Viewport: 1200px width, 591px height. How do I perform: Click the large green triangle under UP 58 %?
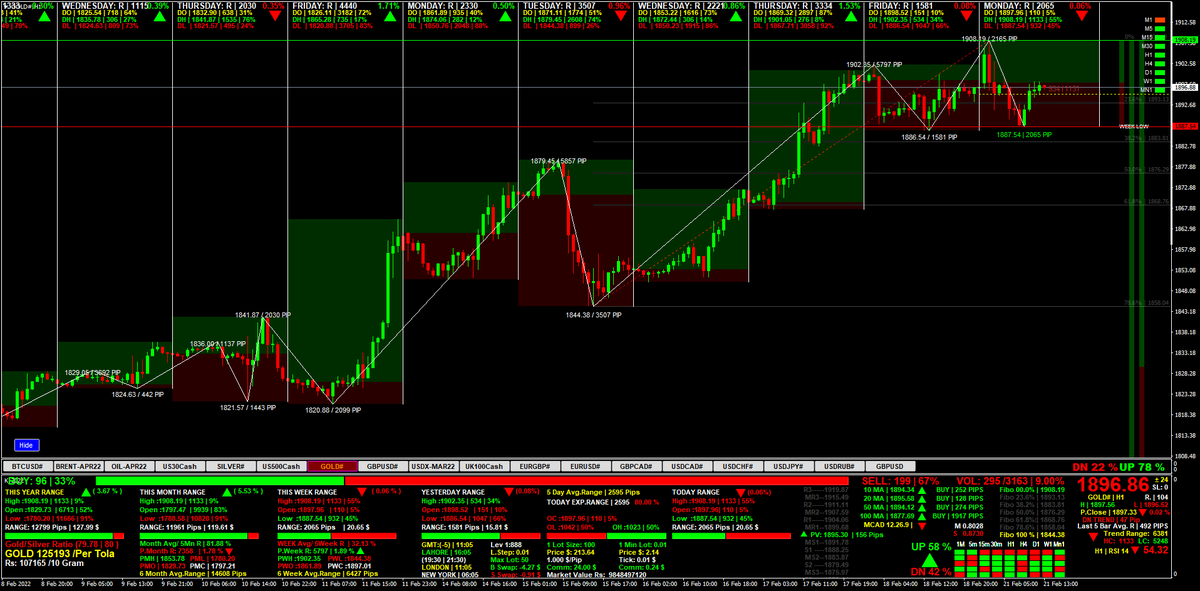tap(929, 560)
